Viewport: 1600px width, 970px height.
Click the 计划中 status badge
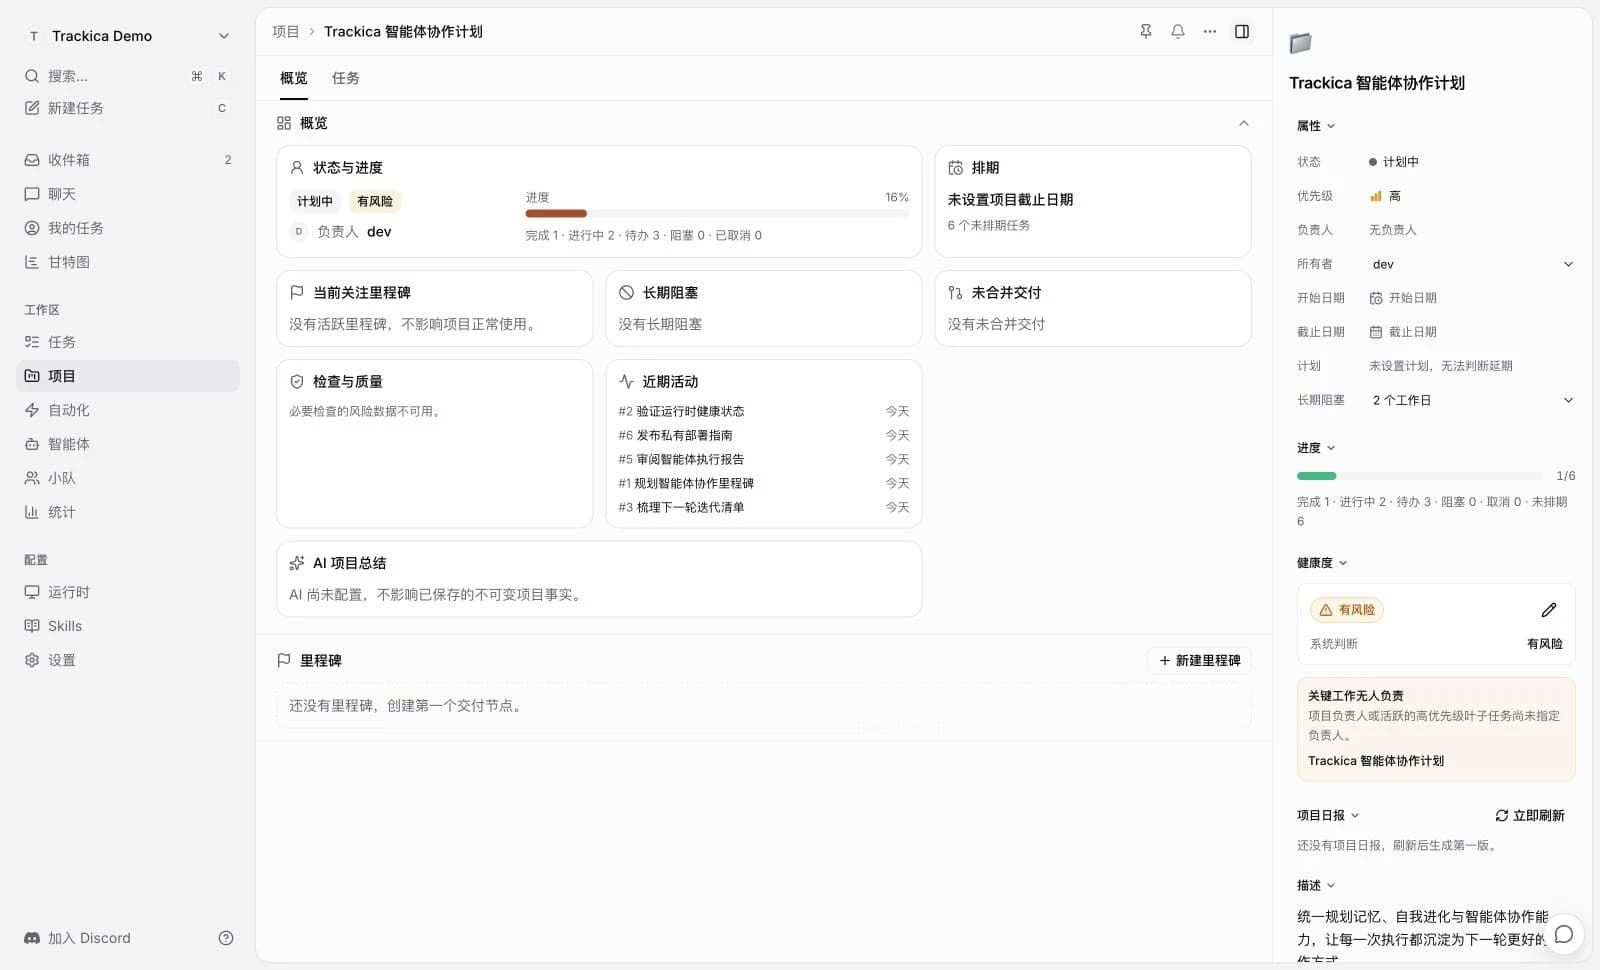click(315, 201)
